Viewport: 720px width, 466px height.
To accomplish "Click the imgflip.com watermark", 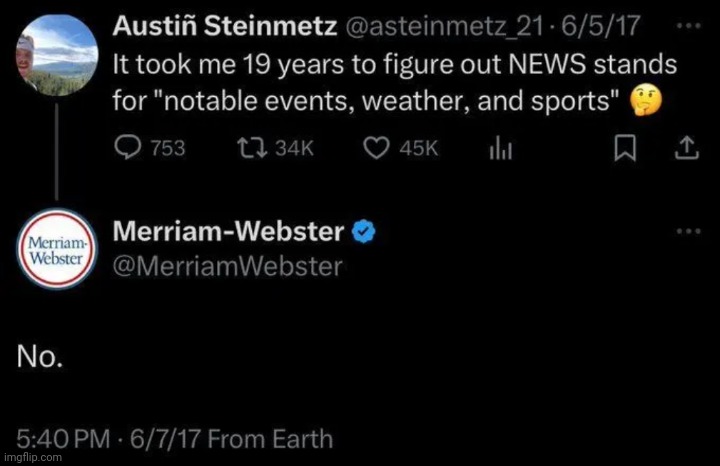I will tap(33, 458).
